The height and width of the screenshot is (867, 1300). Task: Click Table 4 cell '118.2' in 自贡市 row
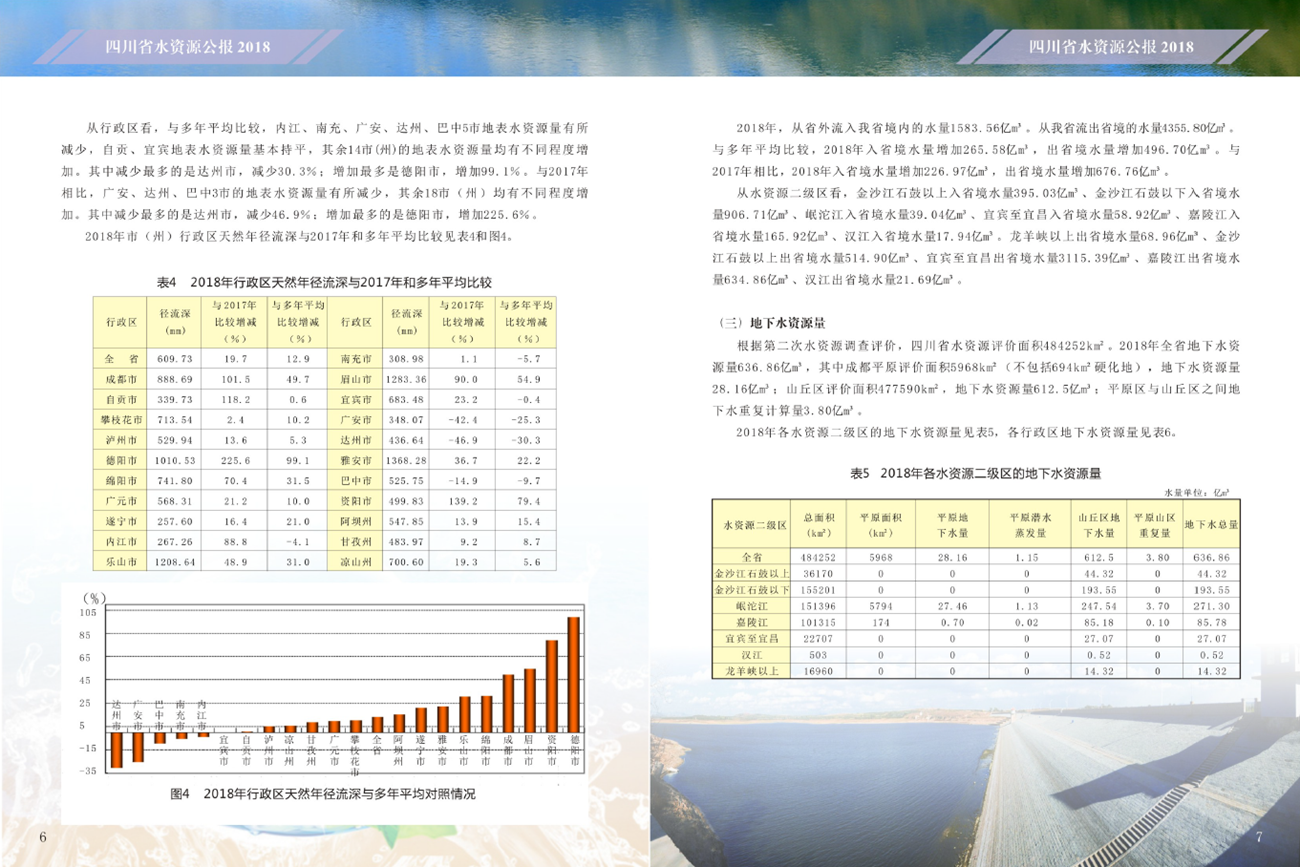point(236,402)
